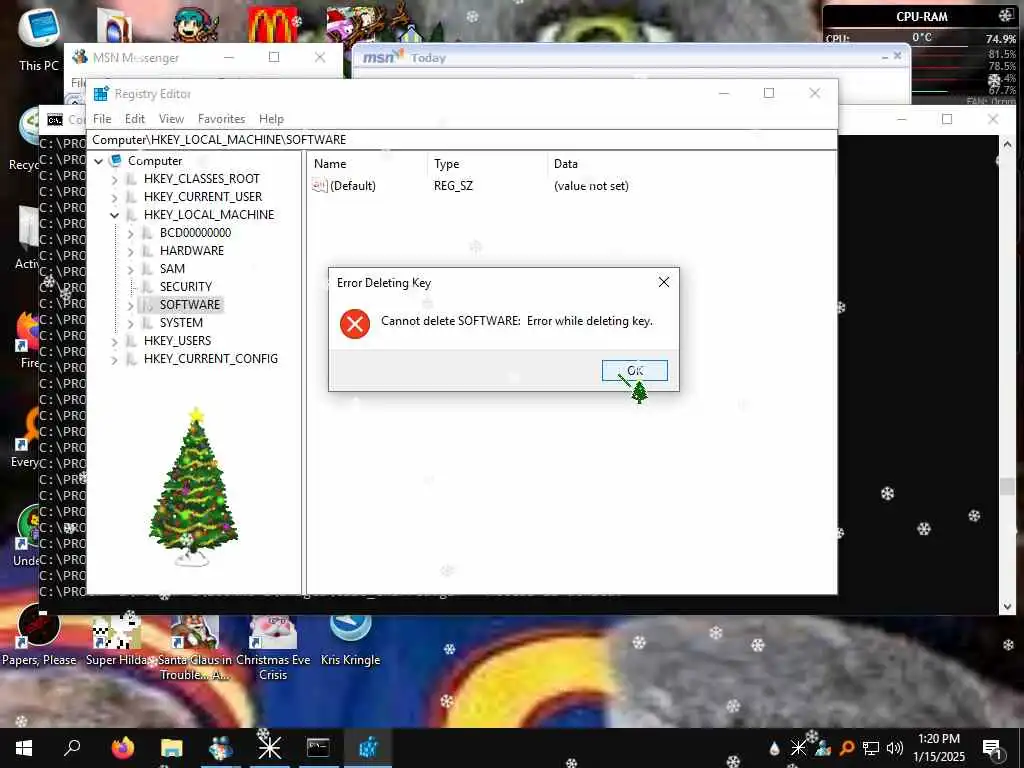Switch to Registry Editor taskbar button
The height and width of the screenshot is (768, 1024).
click(368, 748)
